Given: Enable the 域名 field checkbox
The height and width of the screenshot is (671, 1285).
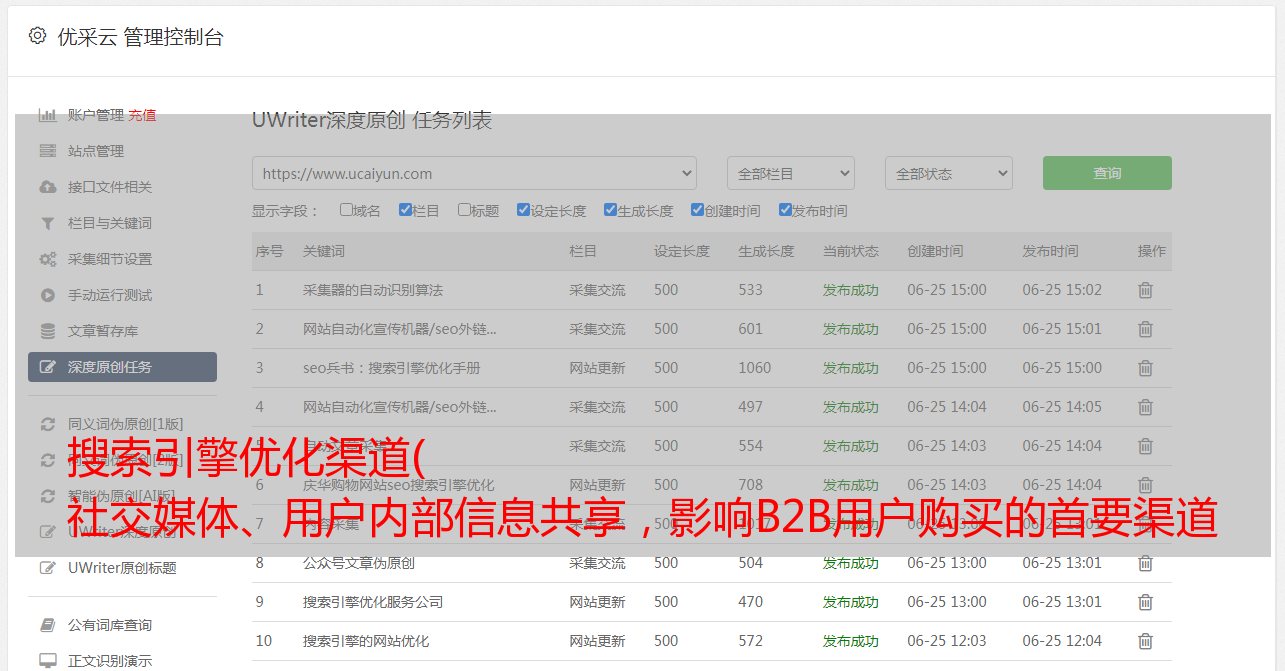Looking at the screenshot, I should click(x=346, y=210).
